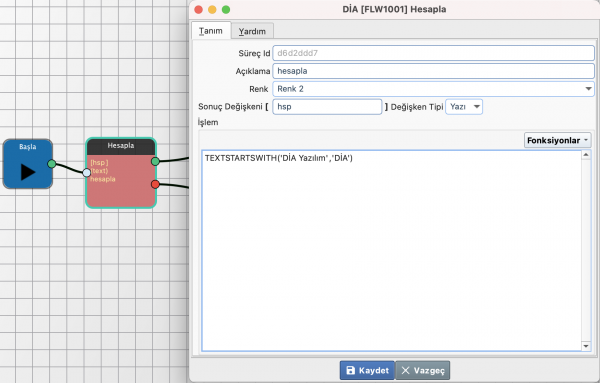Click green output port of Başla node
Image resolution: width=600 pixels, height=383 pixels.
pyautogui.click(x=52, y=164)
